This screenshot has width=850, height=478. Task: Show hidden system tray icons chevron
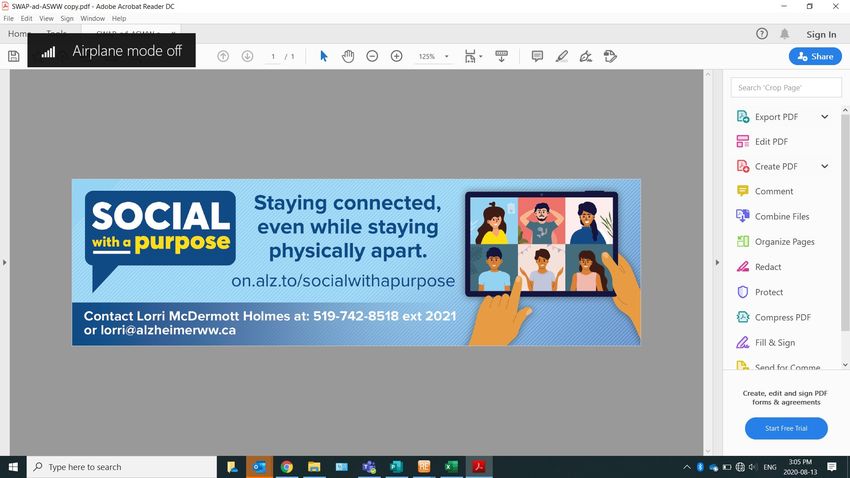687,467
